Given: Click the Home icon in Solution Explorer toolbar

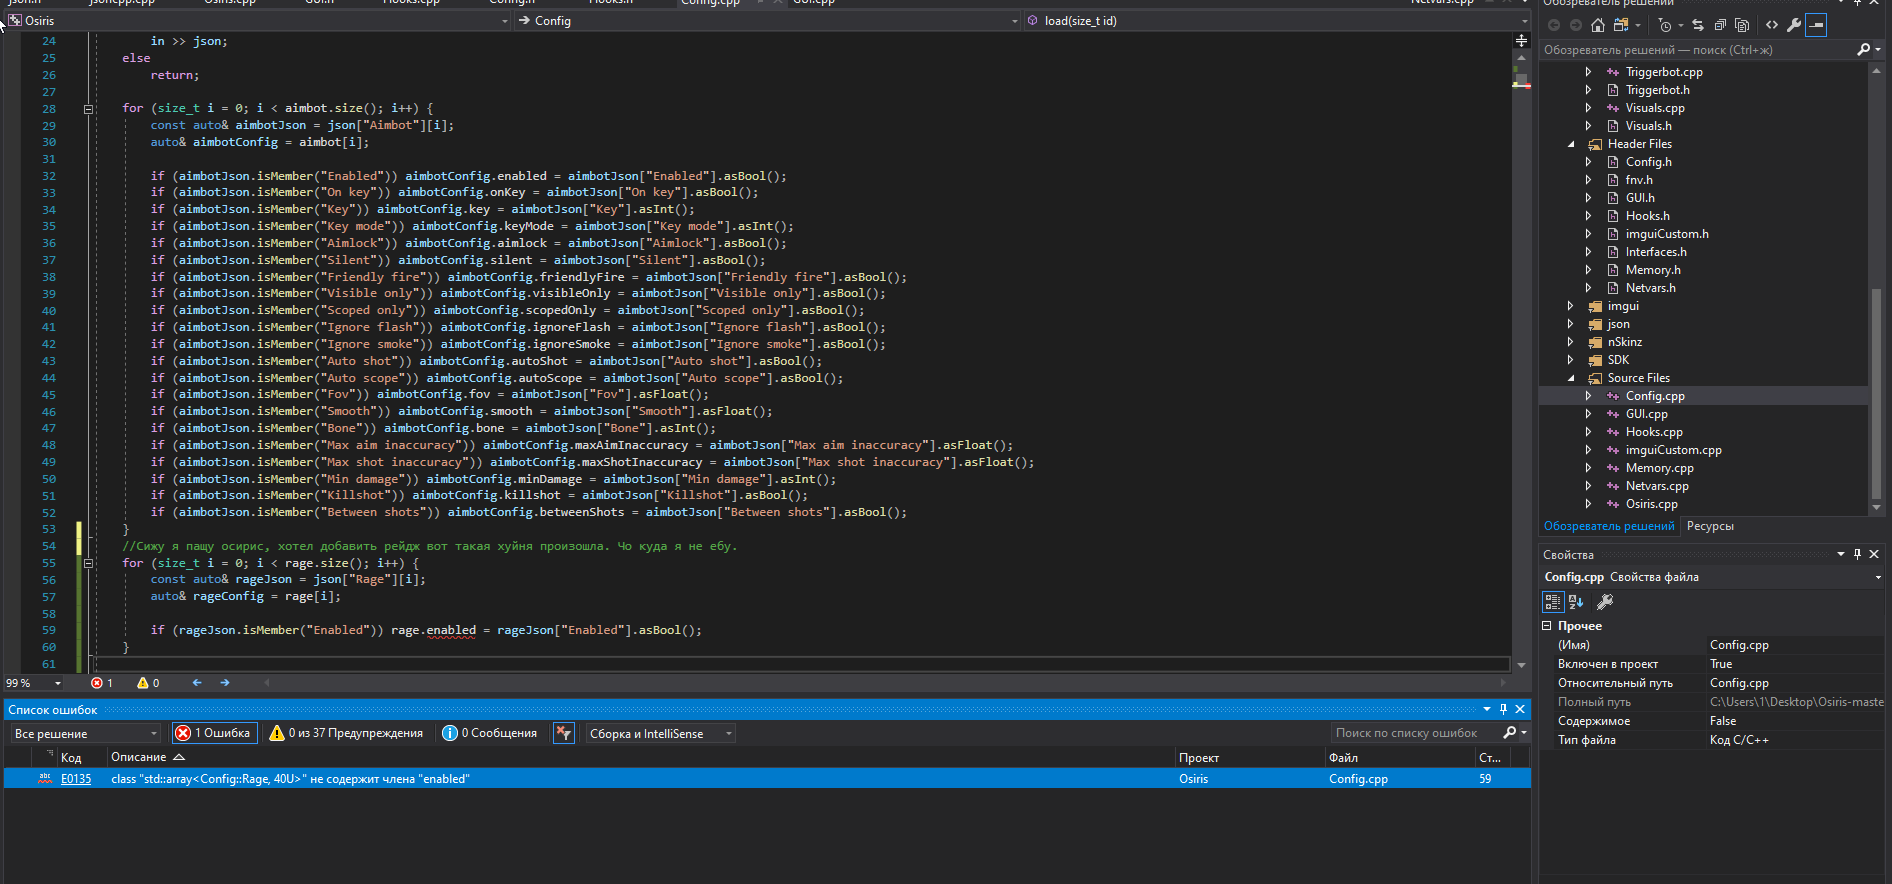Looking at the screenshot, I should pos(1597,25).
